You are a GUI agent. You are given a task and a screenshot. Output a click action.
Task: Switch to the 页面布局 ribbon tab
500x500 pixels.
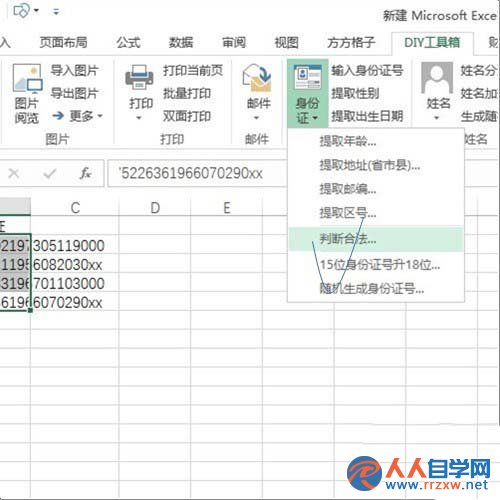pos(63,43)
